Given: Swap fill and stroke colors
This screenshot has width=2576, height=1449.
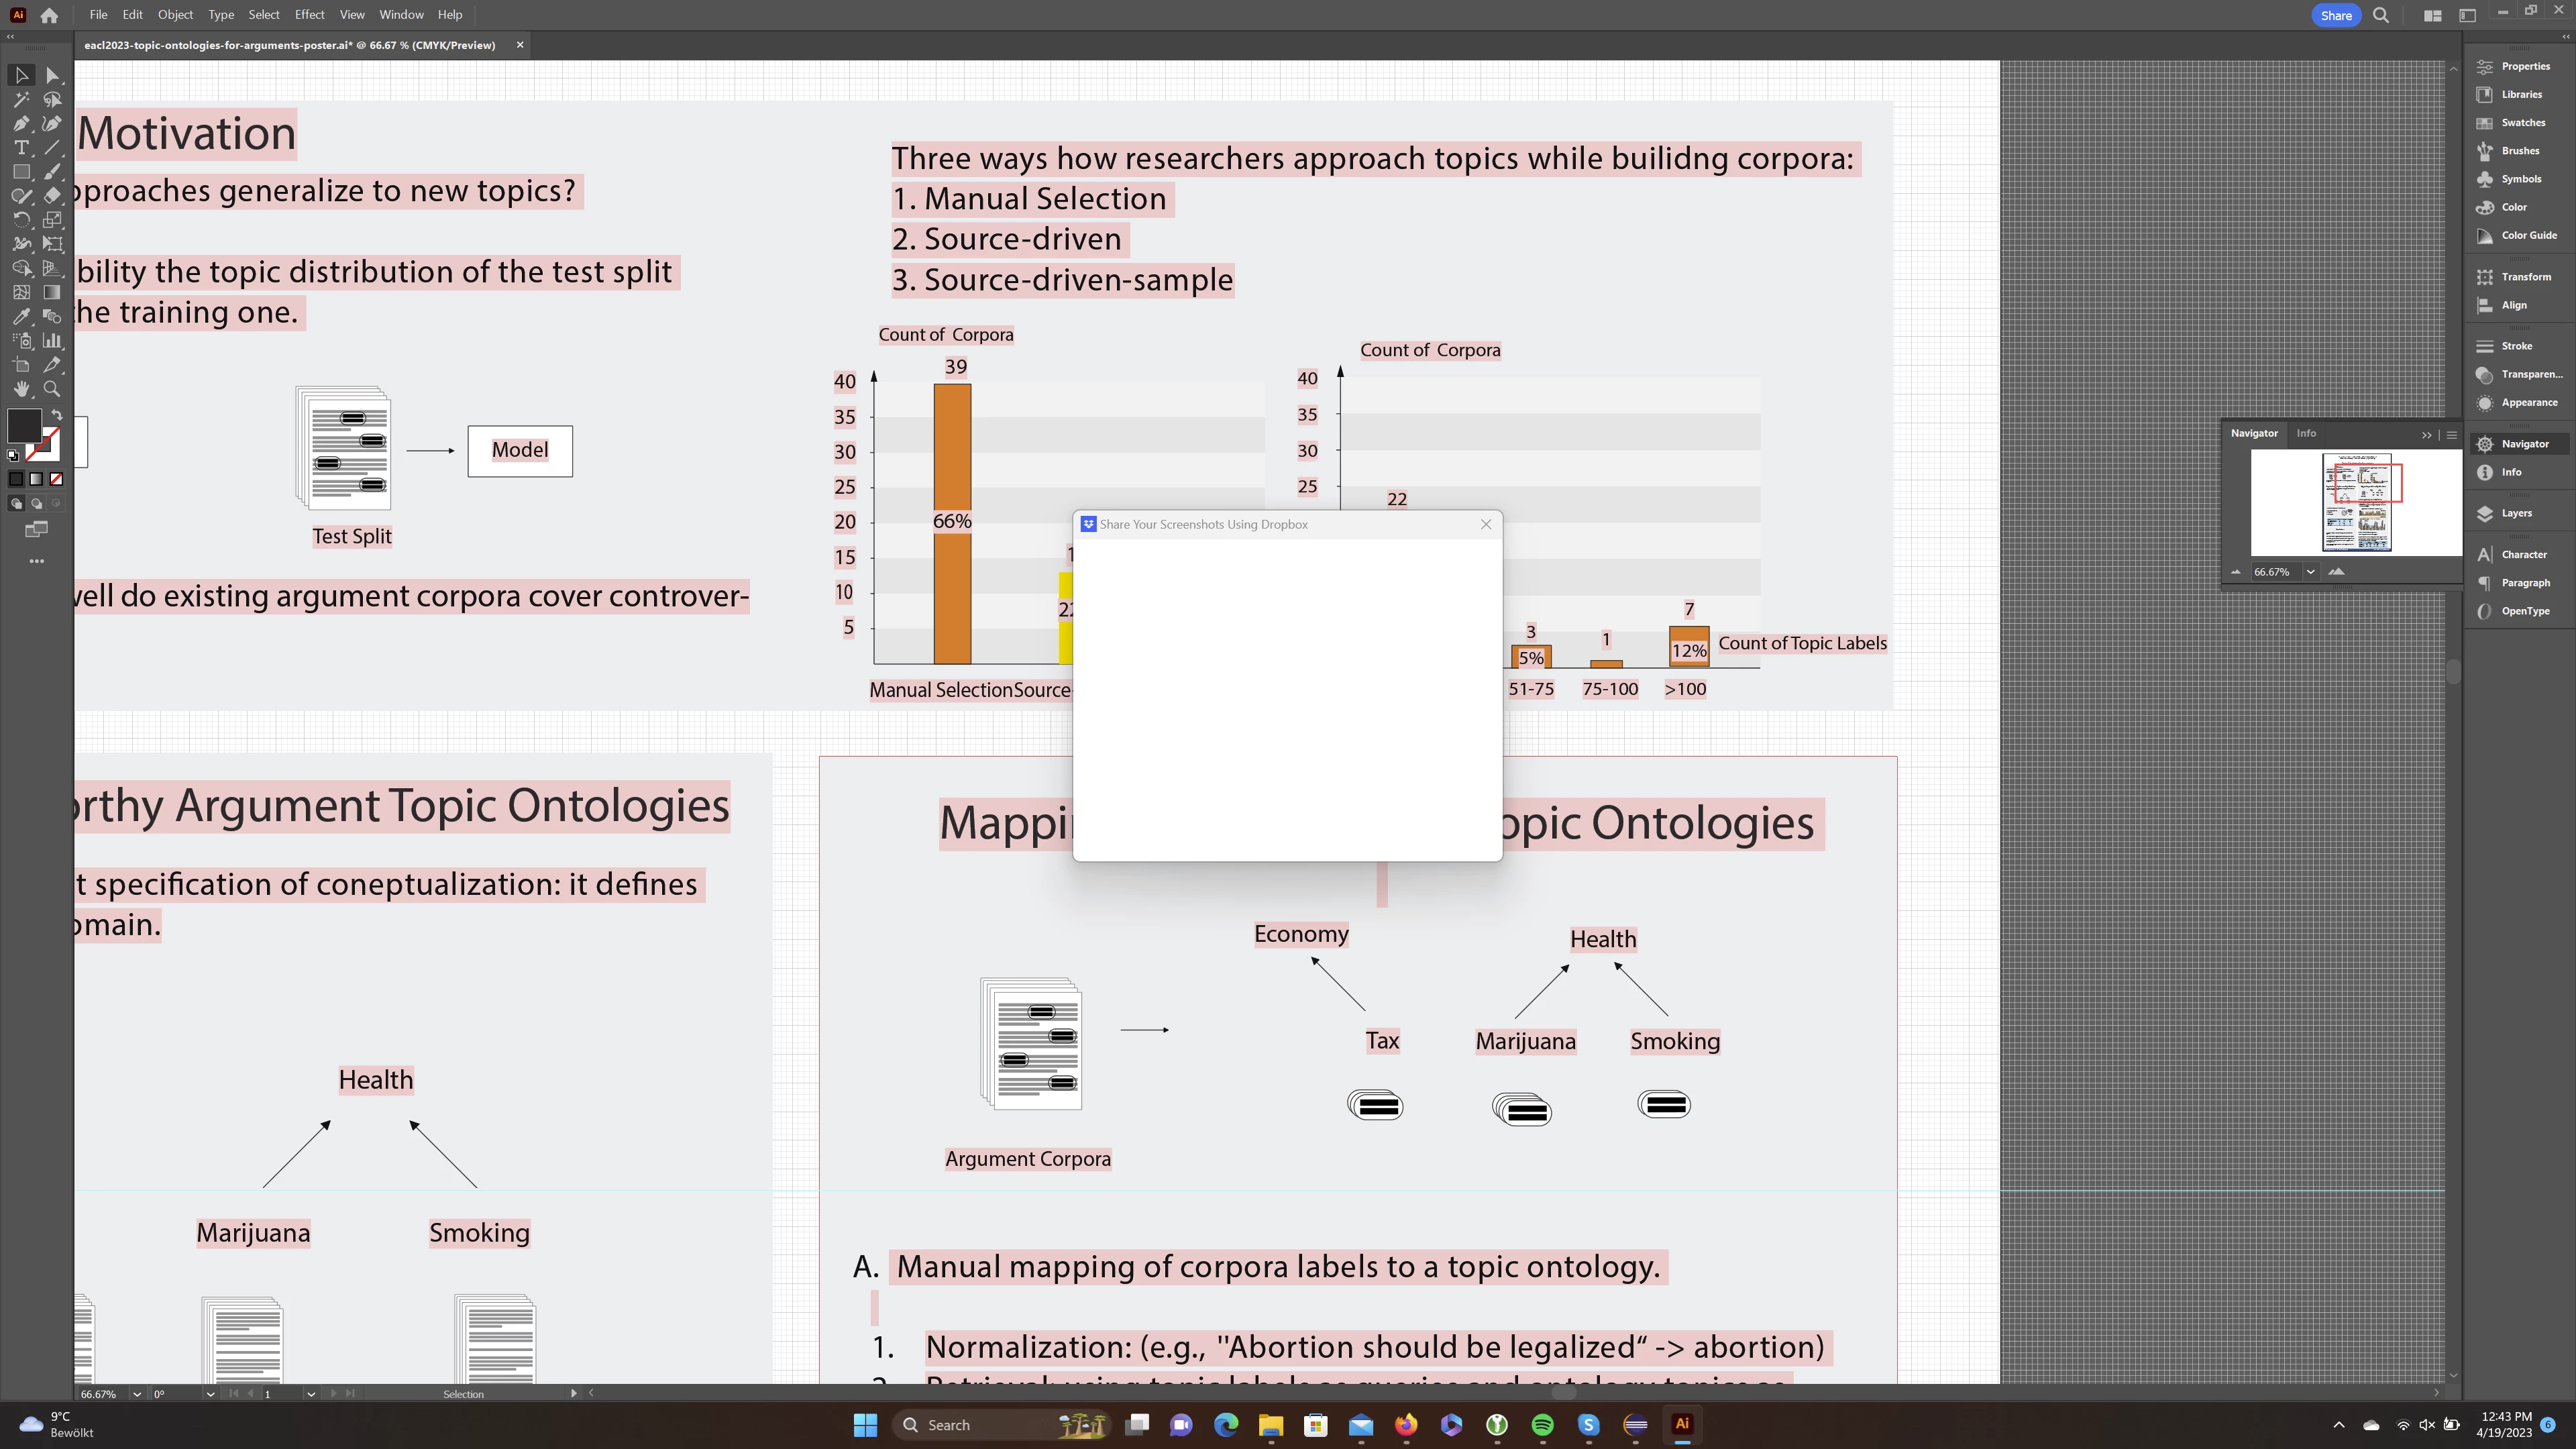Looking at the screenshot, I should click(57, 415).
